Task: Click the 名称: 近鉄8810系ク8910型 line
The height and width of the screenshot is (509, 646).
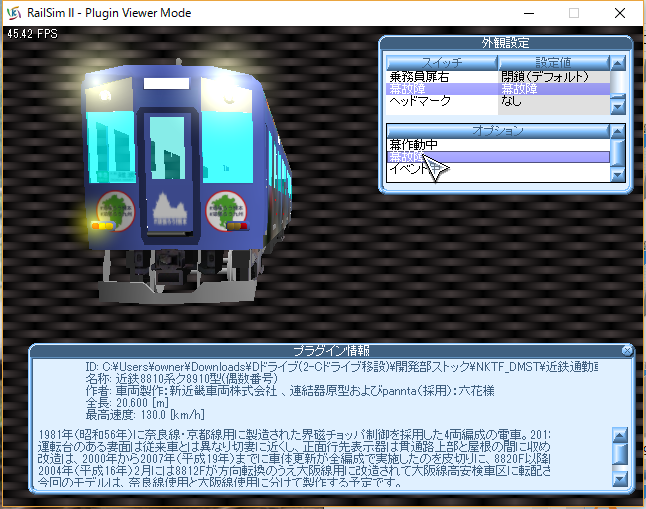Action: coord(182,378)
